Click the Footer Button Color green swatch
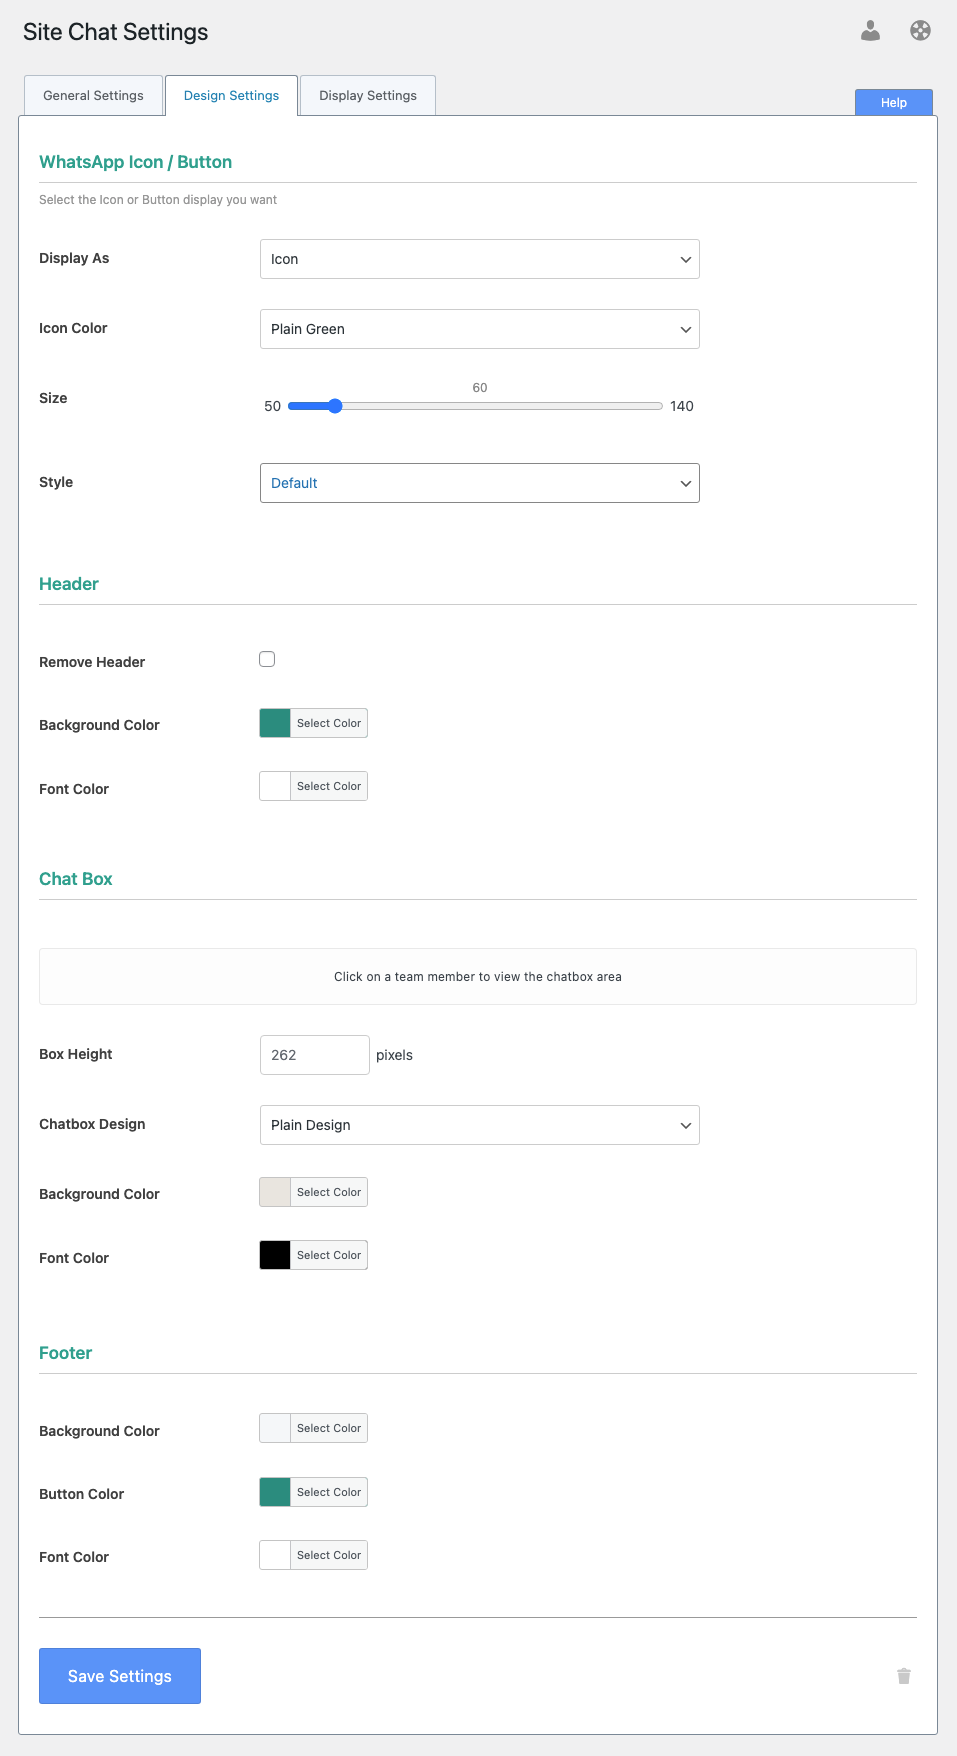Image resolution: width=957 pixels, height=1756 pixels. tap(275, 1492)
